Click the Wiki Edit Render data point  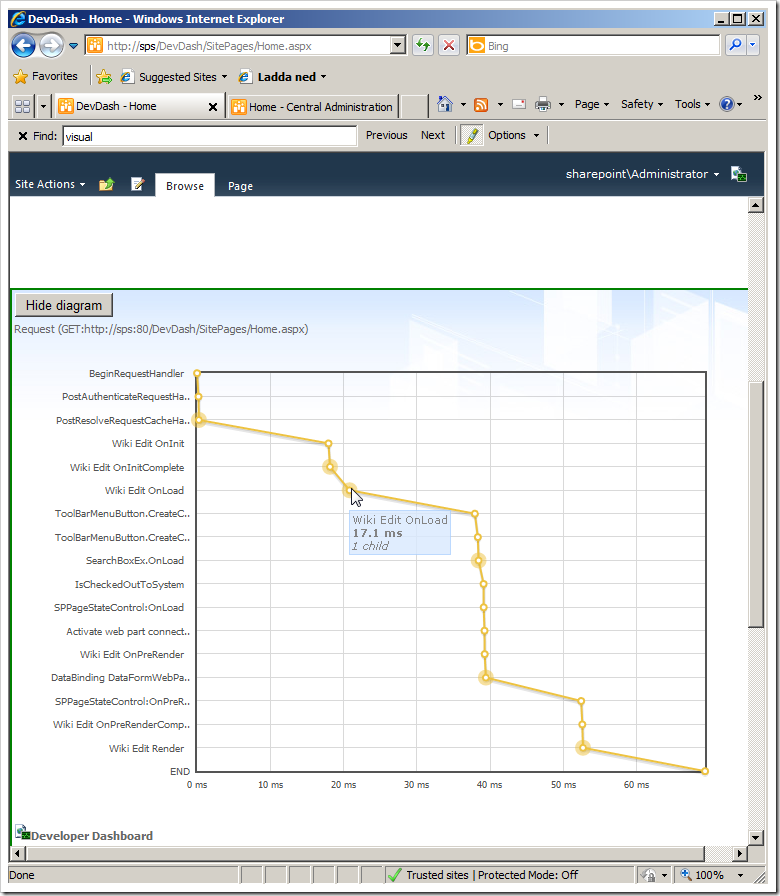582,747
